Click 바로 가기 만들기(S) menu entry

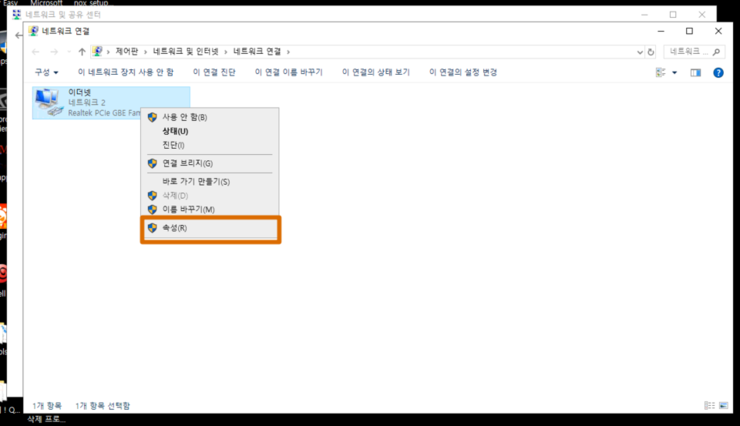tap(195, 182)
